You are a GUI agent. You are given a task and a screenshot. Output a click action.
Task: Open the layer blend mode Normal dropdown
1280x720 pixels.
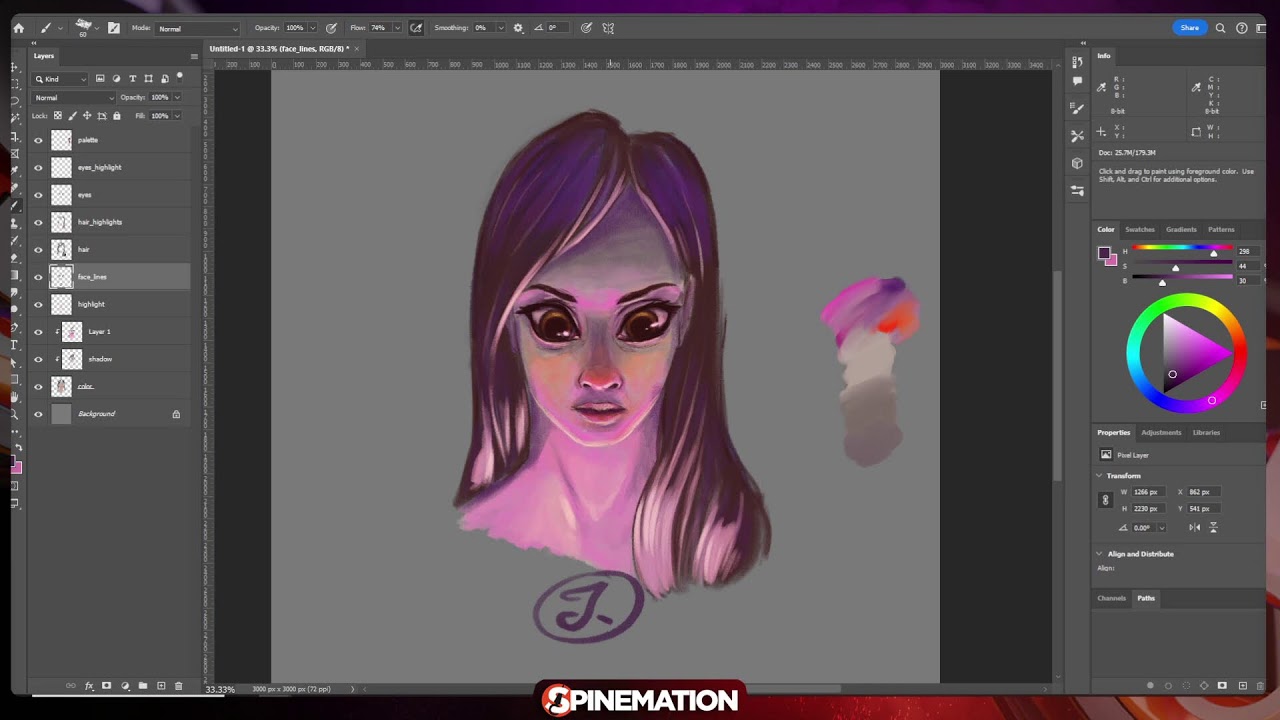click(x=74, y=97)
